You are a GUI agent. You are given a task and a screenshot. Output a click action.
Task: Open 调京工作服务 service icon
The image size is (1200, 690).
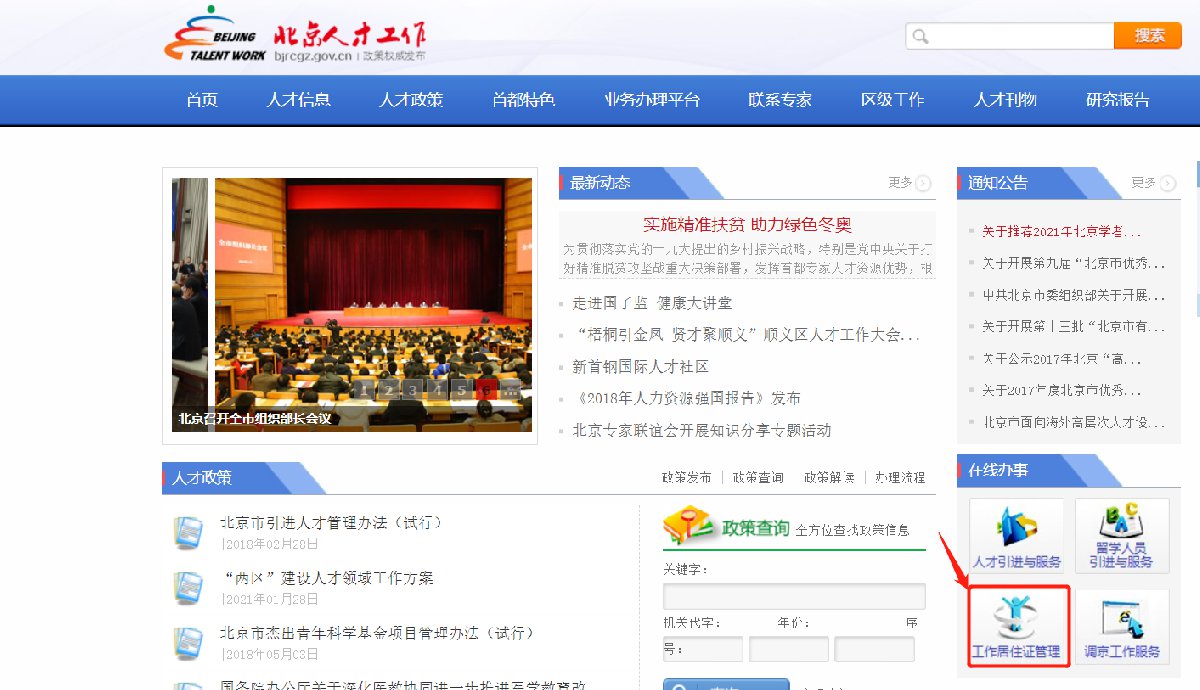[x=1121, y=627]
